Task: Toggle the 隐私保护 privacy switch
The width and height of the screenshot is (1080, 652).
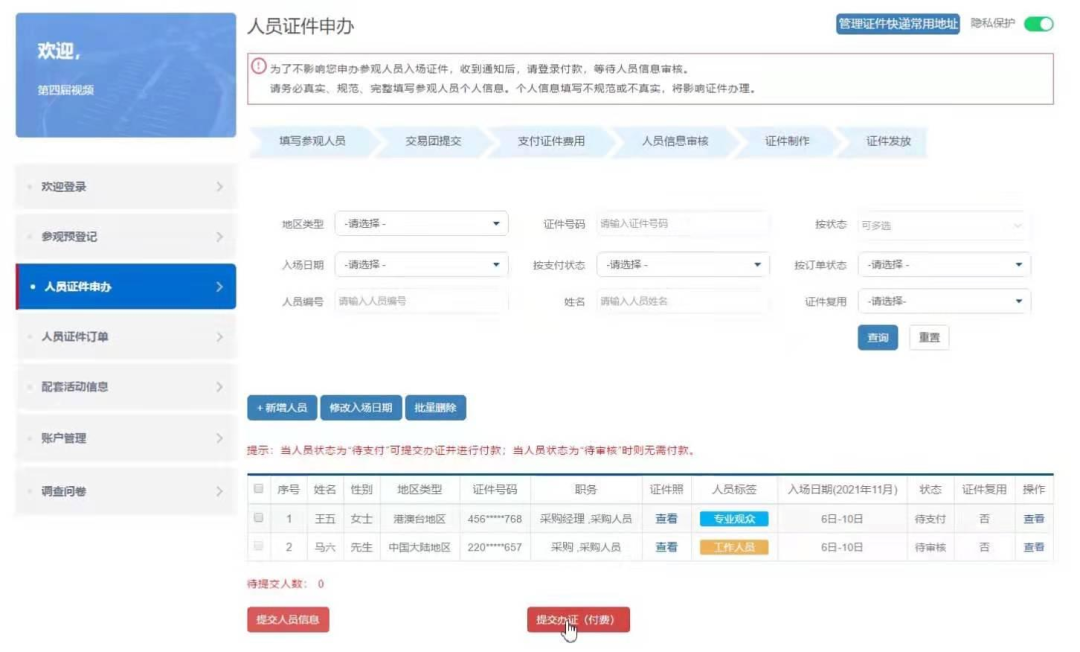Action: (1038, 24)
